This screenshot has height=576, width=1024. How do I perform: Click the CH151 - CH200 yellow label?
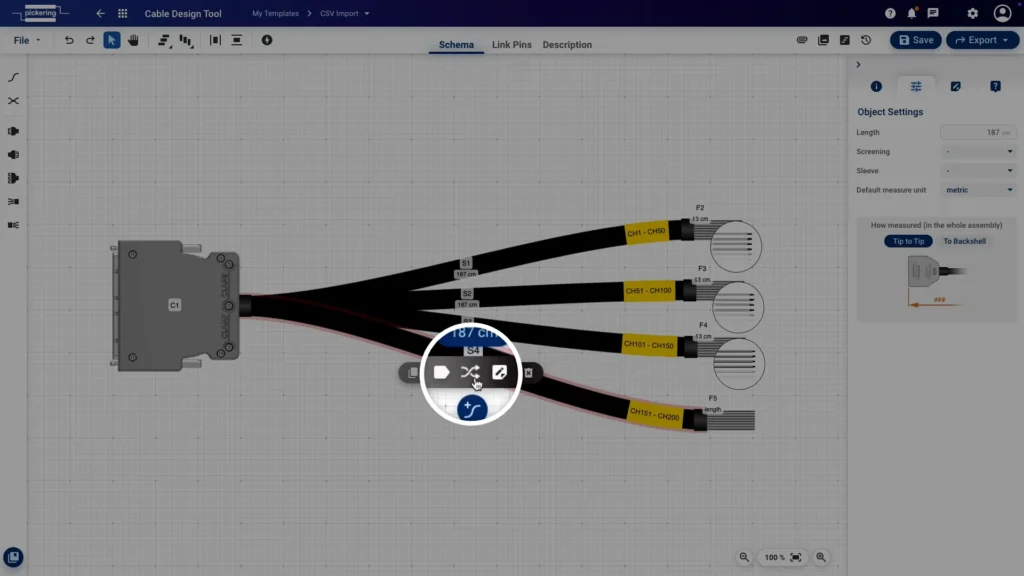[x=654, y=415]
